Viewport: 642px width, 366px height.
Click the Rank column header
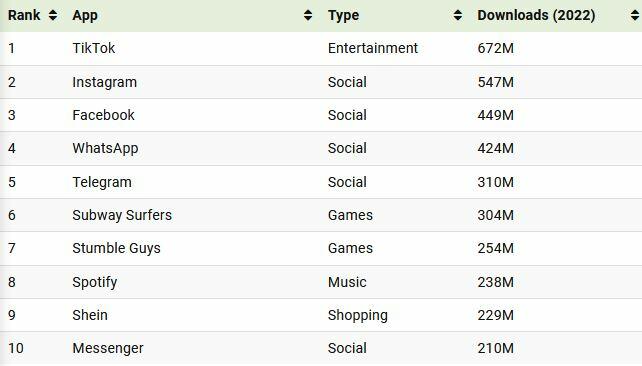coord(24,16)
